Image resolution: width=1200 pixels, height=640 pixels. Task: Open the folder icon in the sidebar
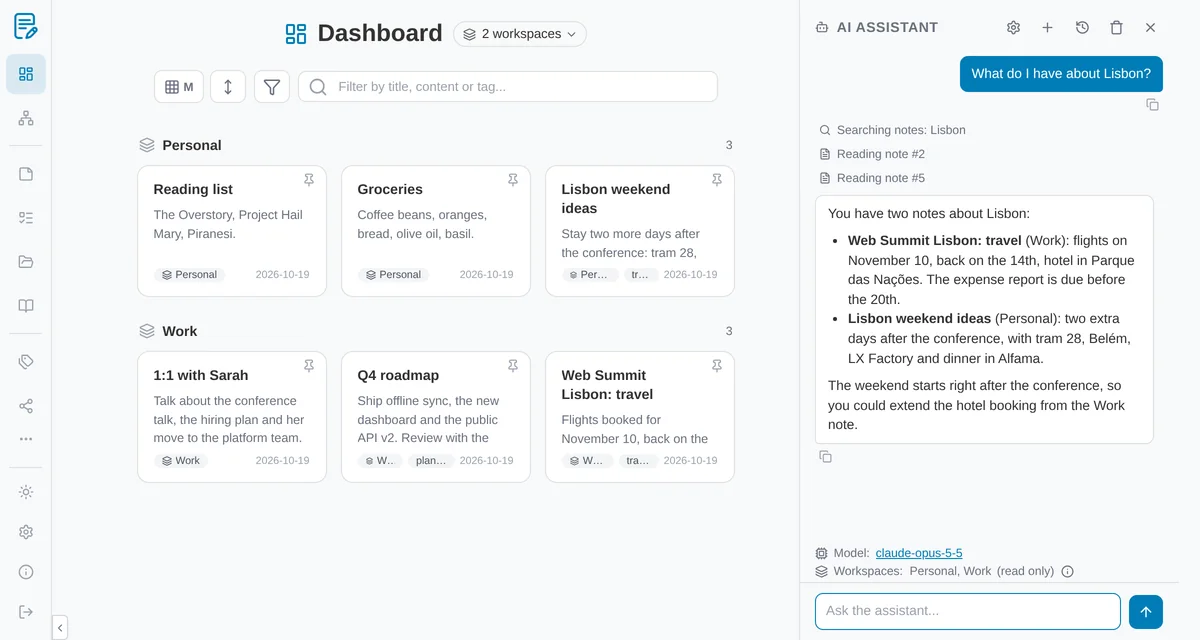click(x=26, y=262)
